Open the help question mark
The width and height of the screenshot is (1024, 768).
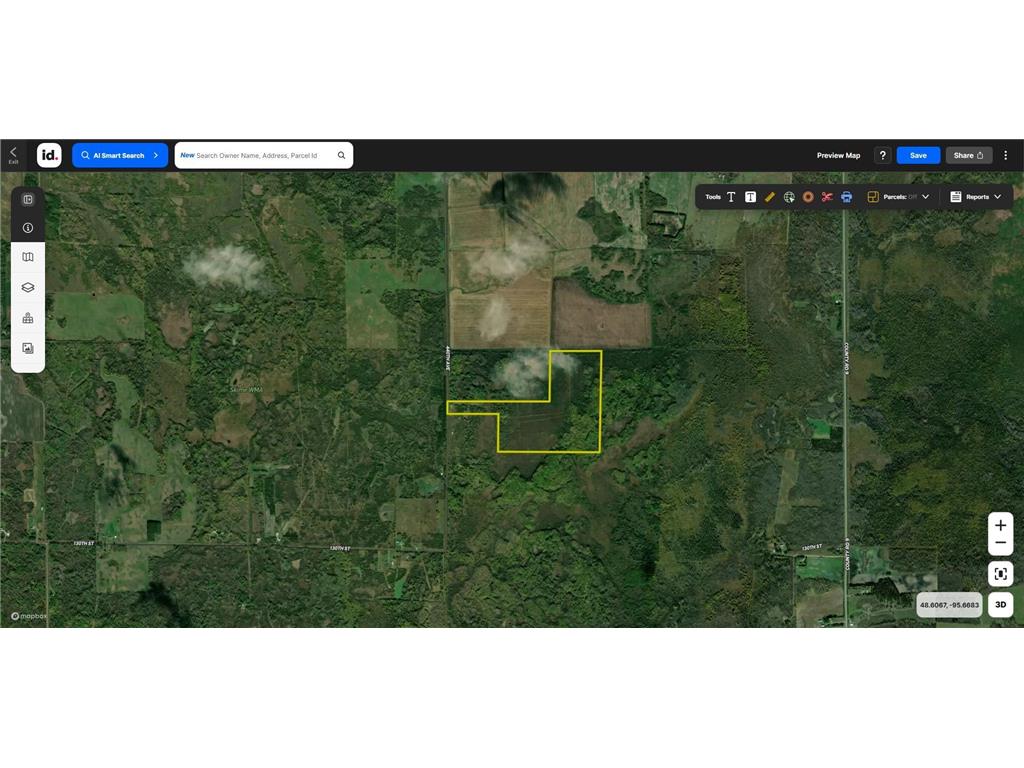pos(882,155)
